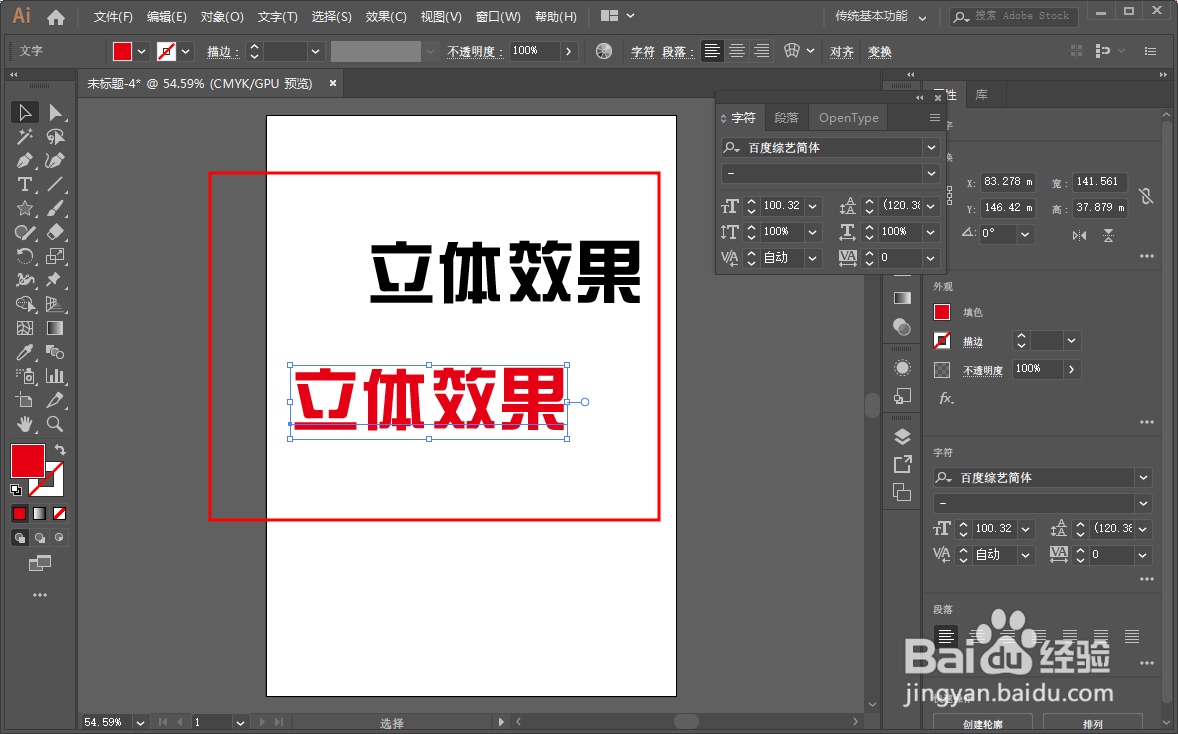Viewport: 1178px width, 734px height.
Task: Switch to the 库 panel tab
Action: (981, 95)
